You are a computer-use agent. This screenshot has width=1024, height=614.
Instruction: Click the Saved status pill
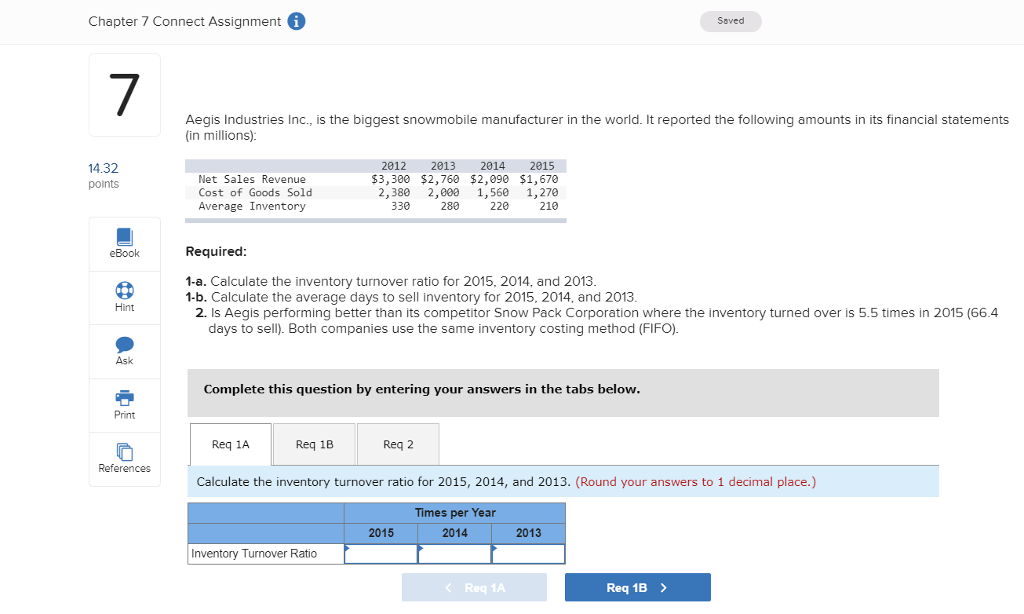(x=730, y=20)
